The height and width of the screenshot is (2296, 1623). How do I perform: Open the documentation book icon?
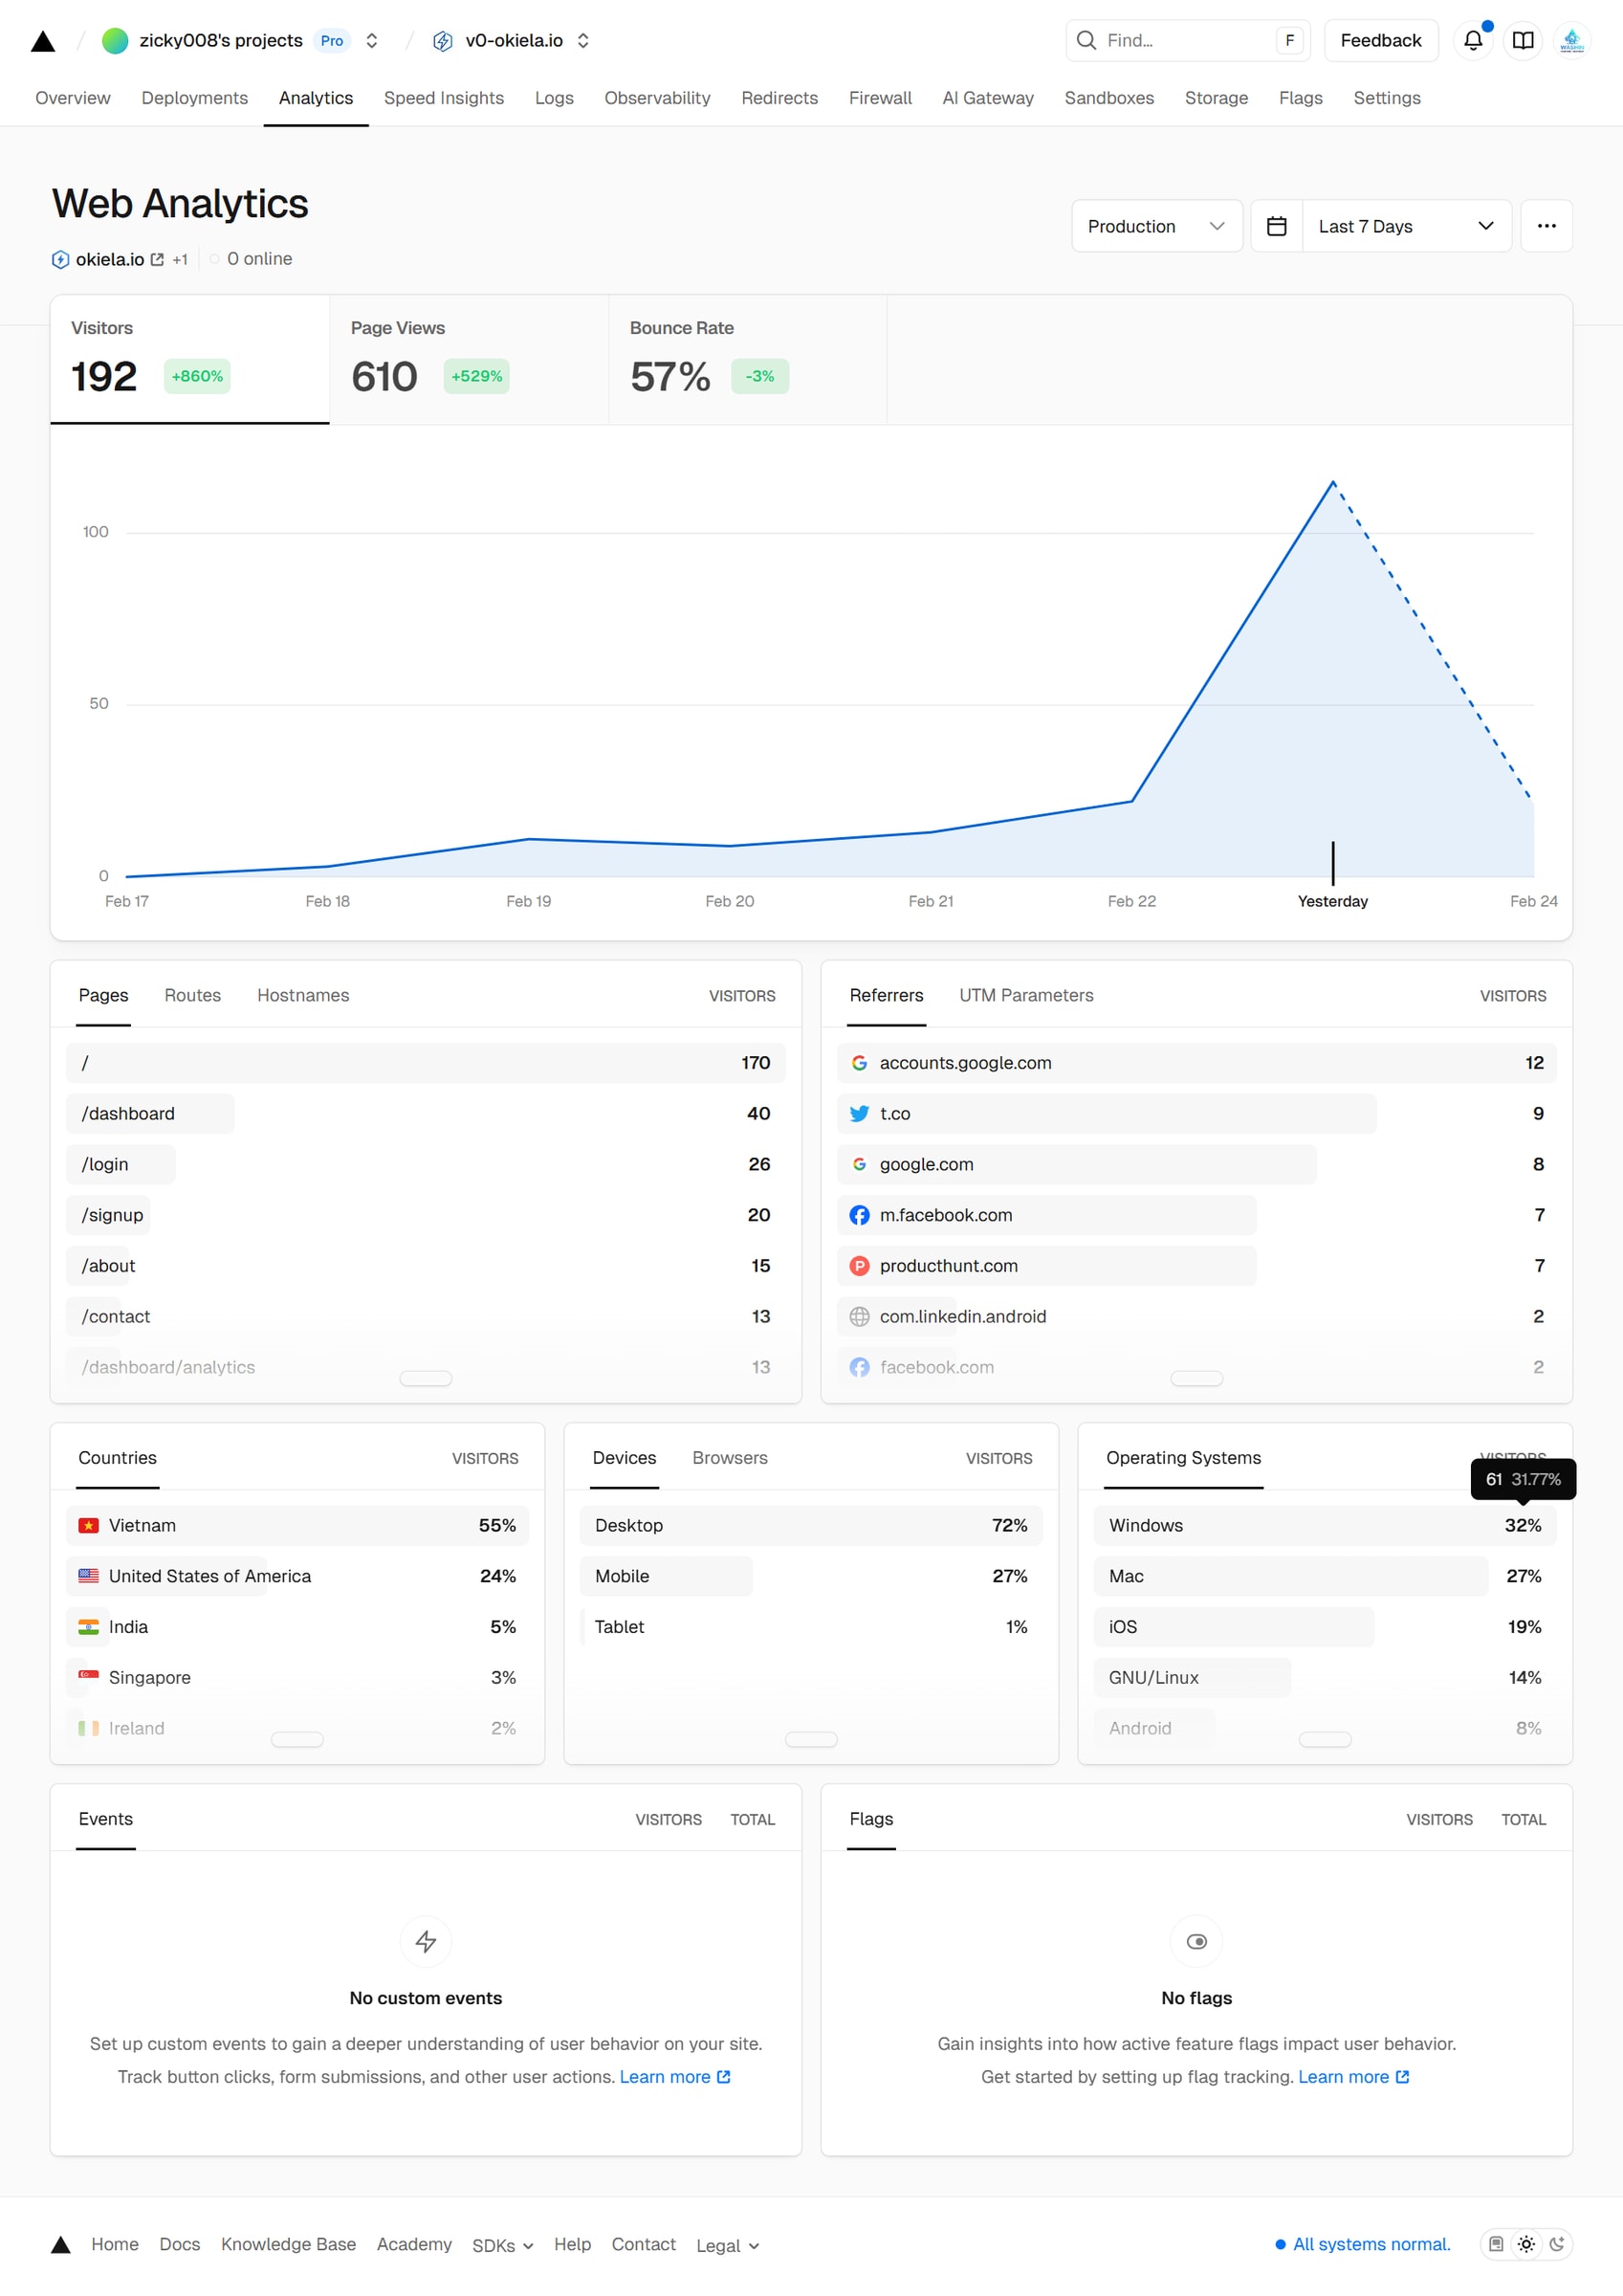(x=1522, y=40)
